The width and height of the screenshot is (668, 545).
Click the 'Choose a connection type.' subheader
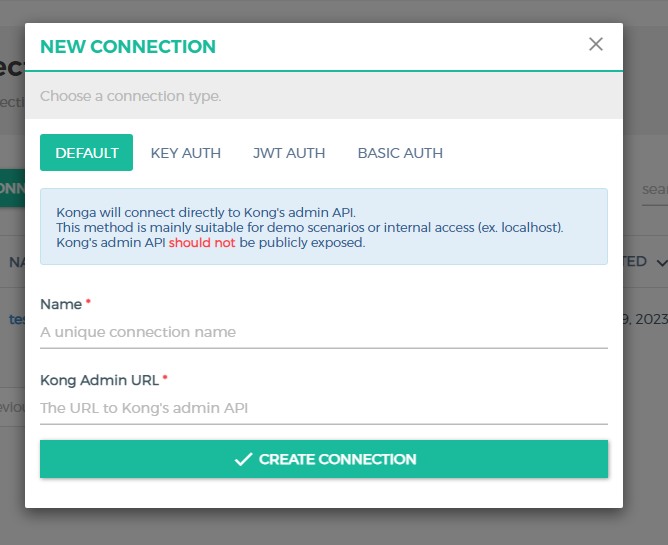click(130, 97)
